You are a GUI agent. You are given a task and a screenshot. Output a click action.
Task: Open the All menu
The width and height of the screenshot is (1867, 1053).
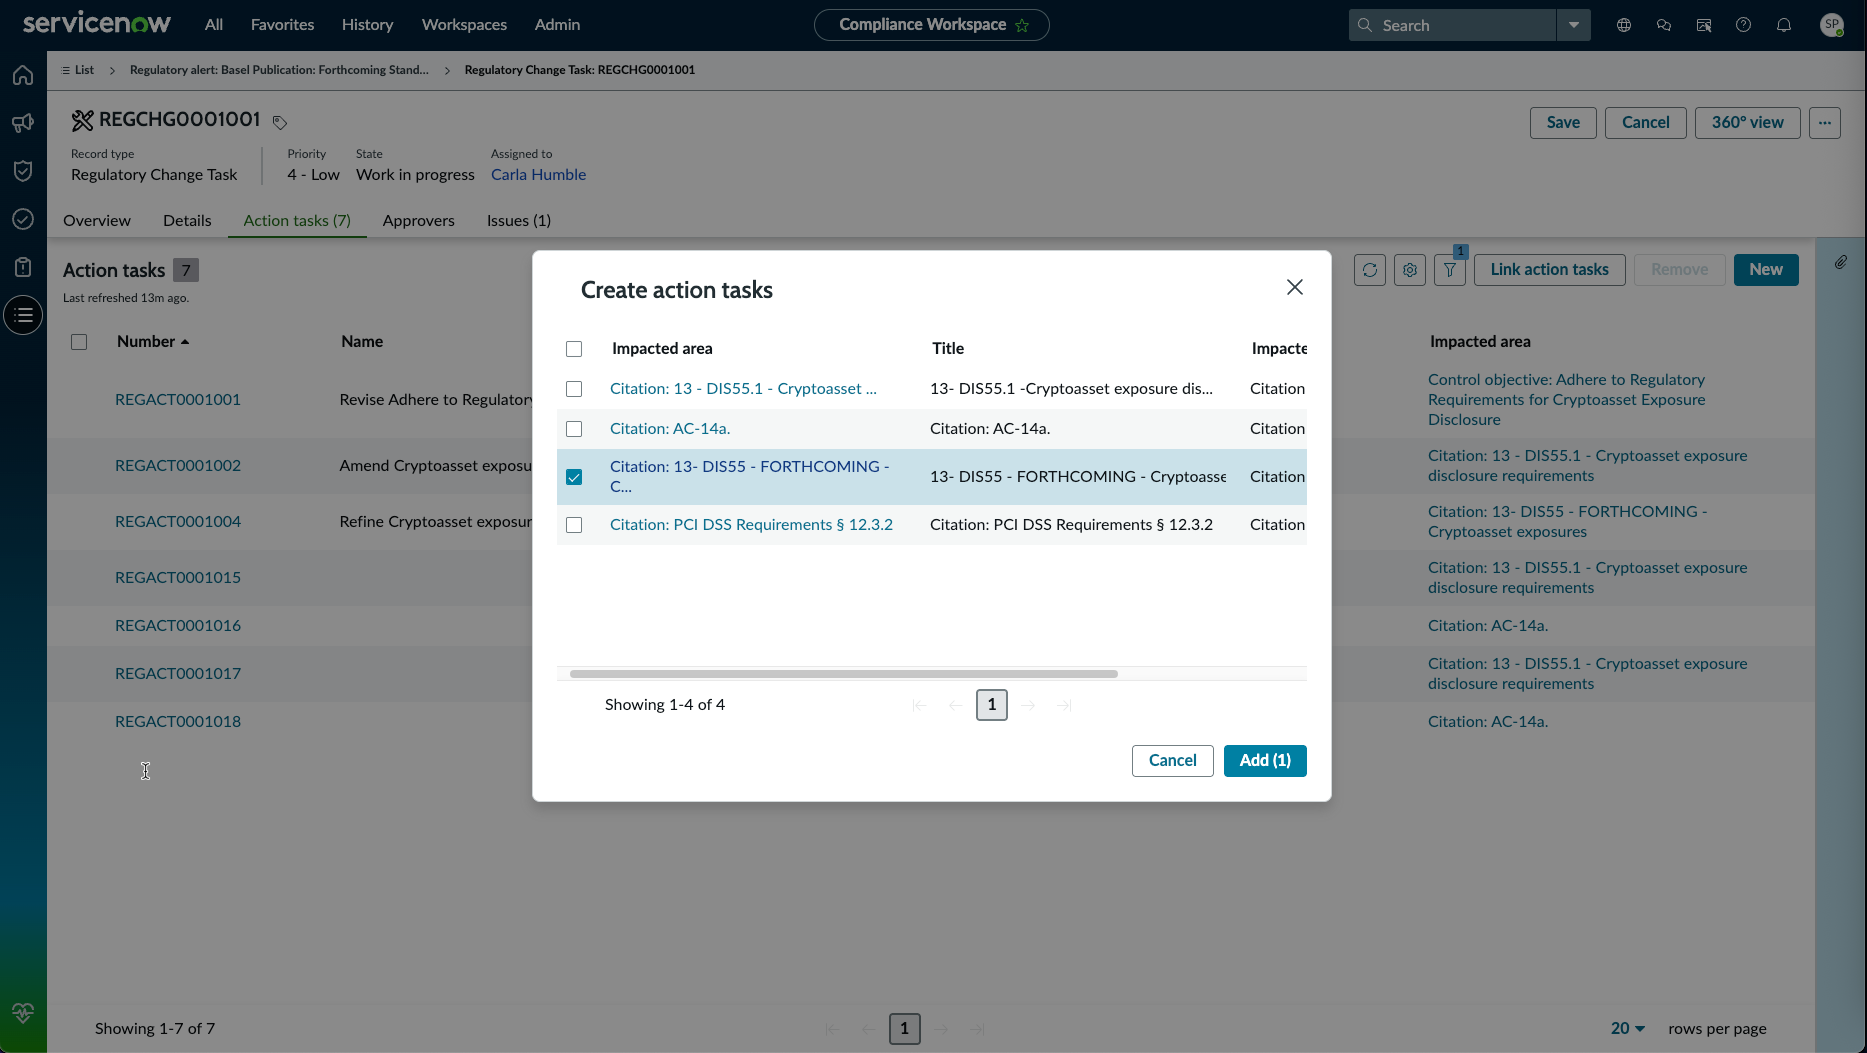[x=214, y=25]
